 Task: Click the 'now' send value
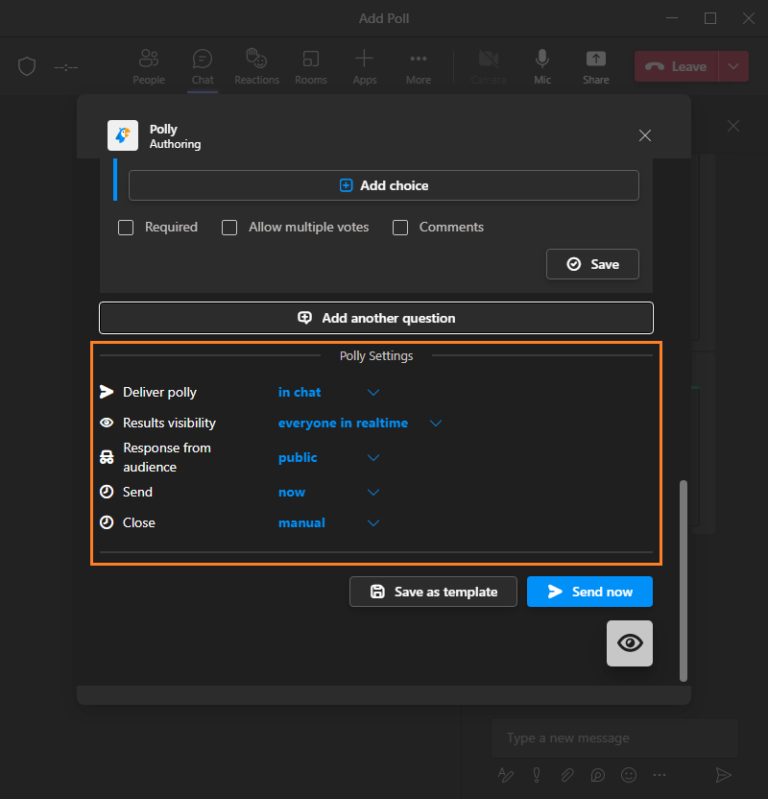[292, 492]
